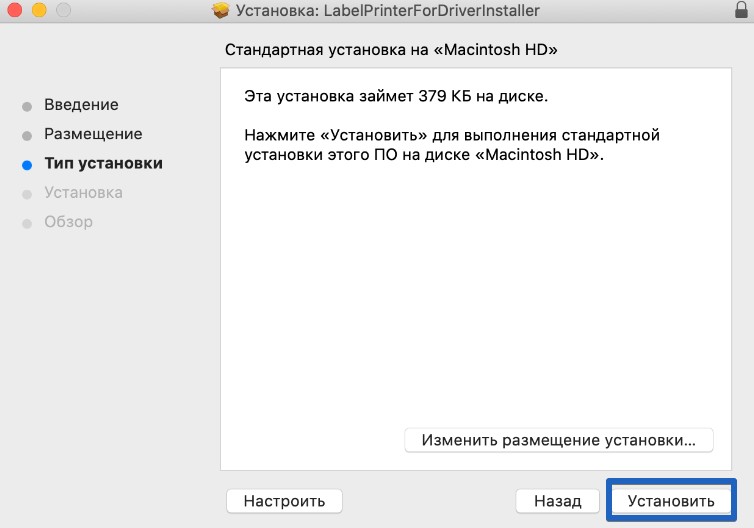Open the Настроить customization options

point(284,500)
